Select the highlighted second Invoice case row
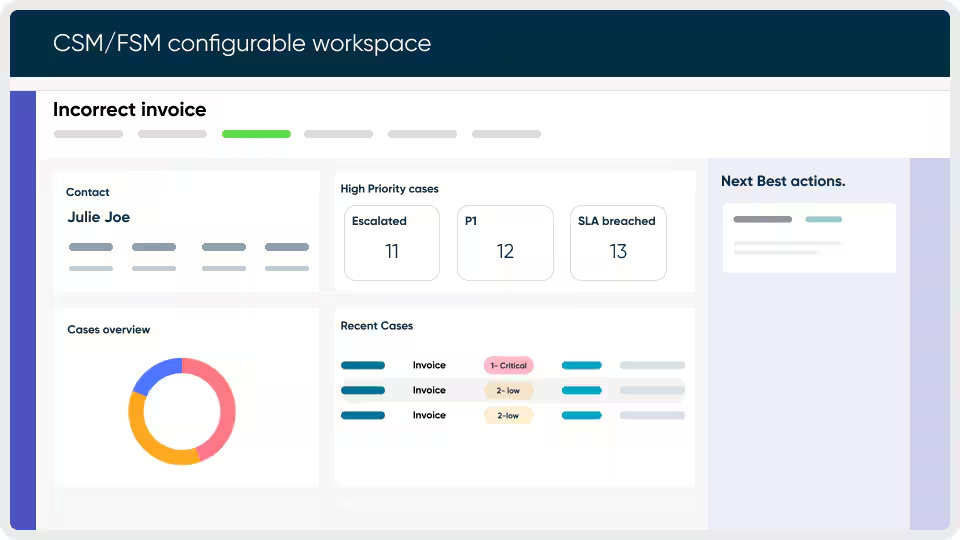Viewport: 960px width, 540px height. click(429, 391)
